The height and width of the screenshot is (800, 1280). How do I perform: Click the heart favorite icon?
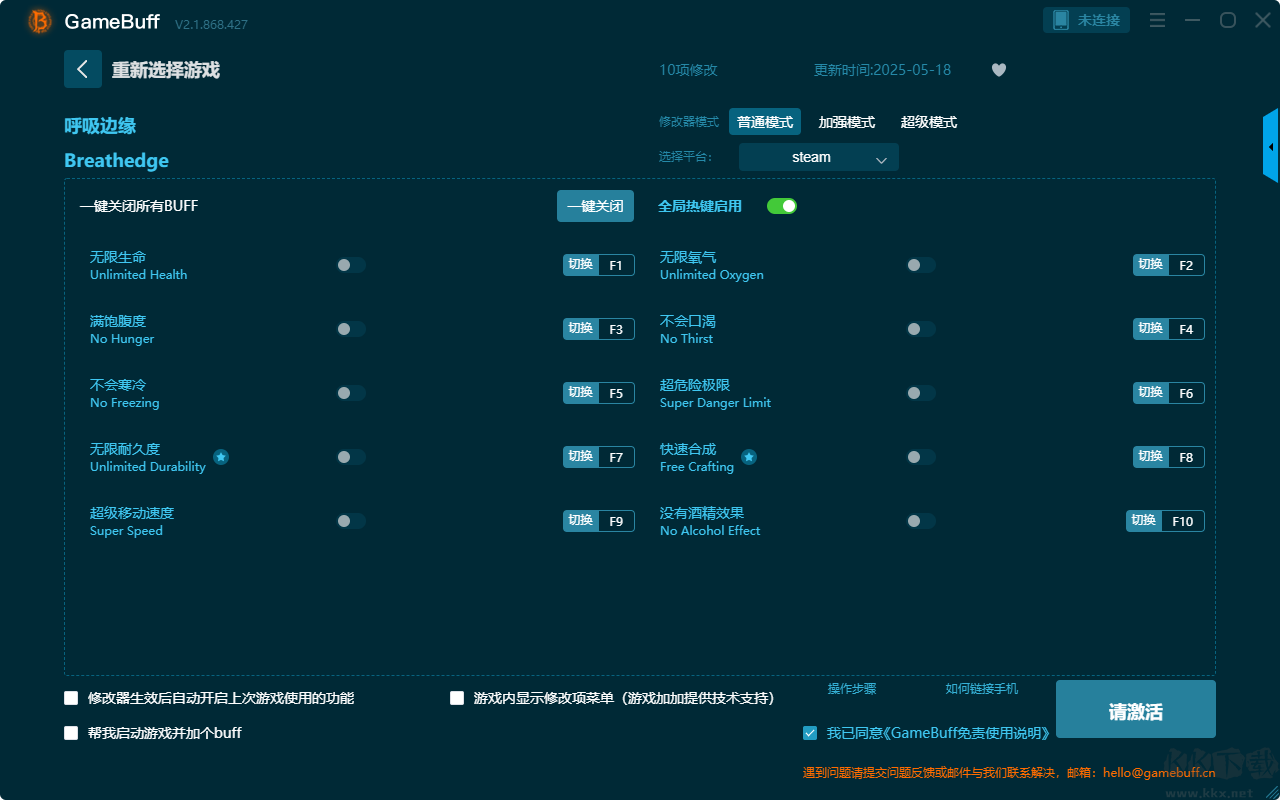(998, 70)
